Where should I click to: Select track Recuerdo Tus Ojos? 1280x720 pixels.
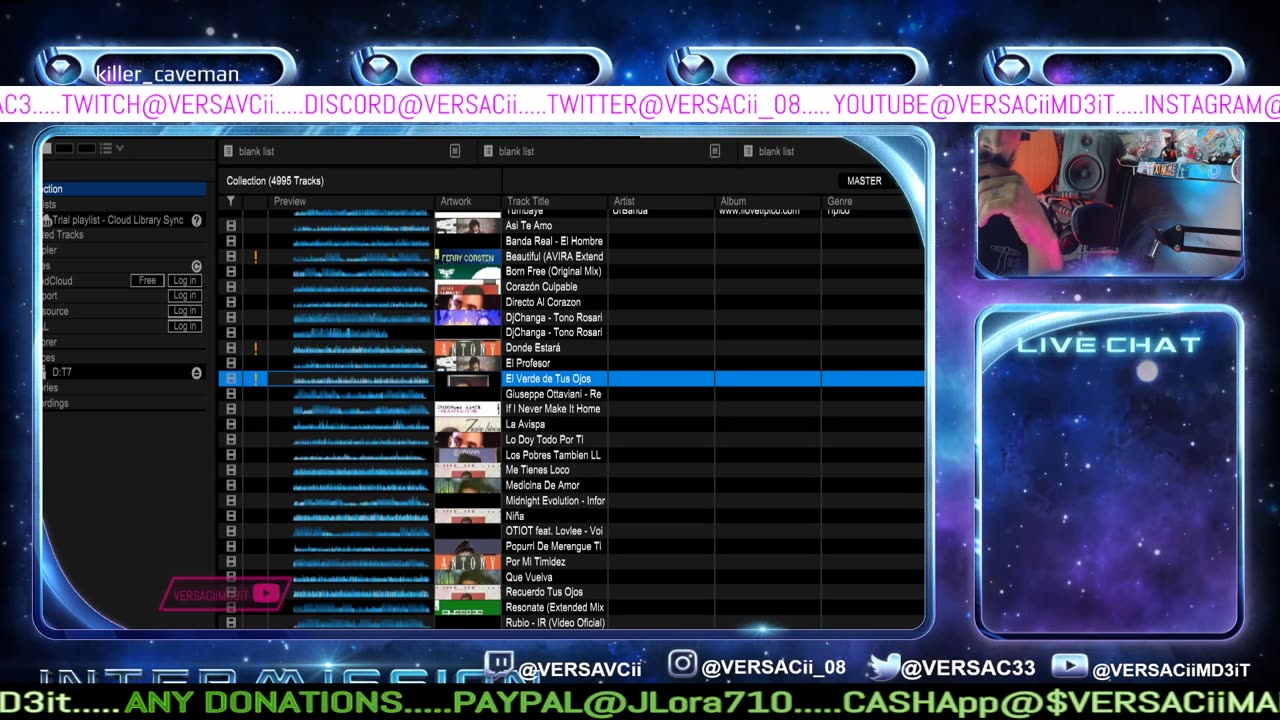coord(544,592)
